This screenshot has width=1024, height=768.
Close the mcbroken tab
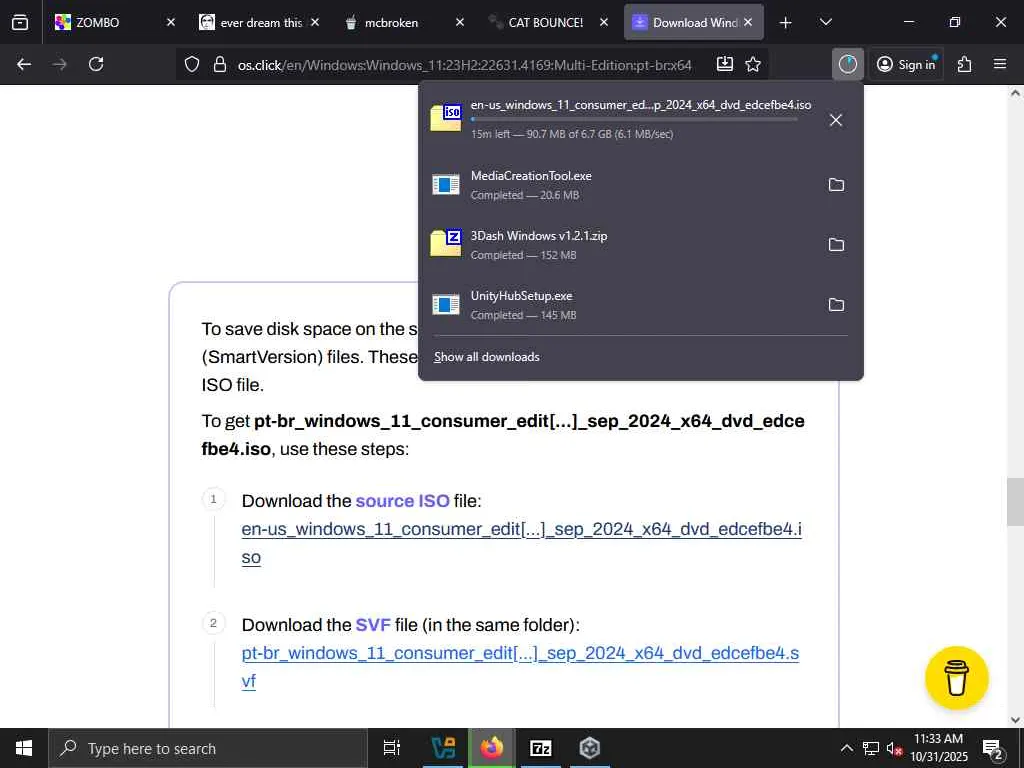point(460,22)
